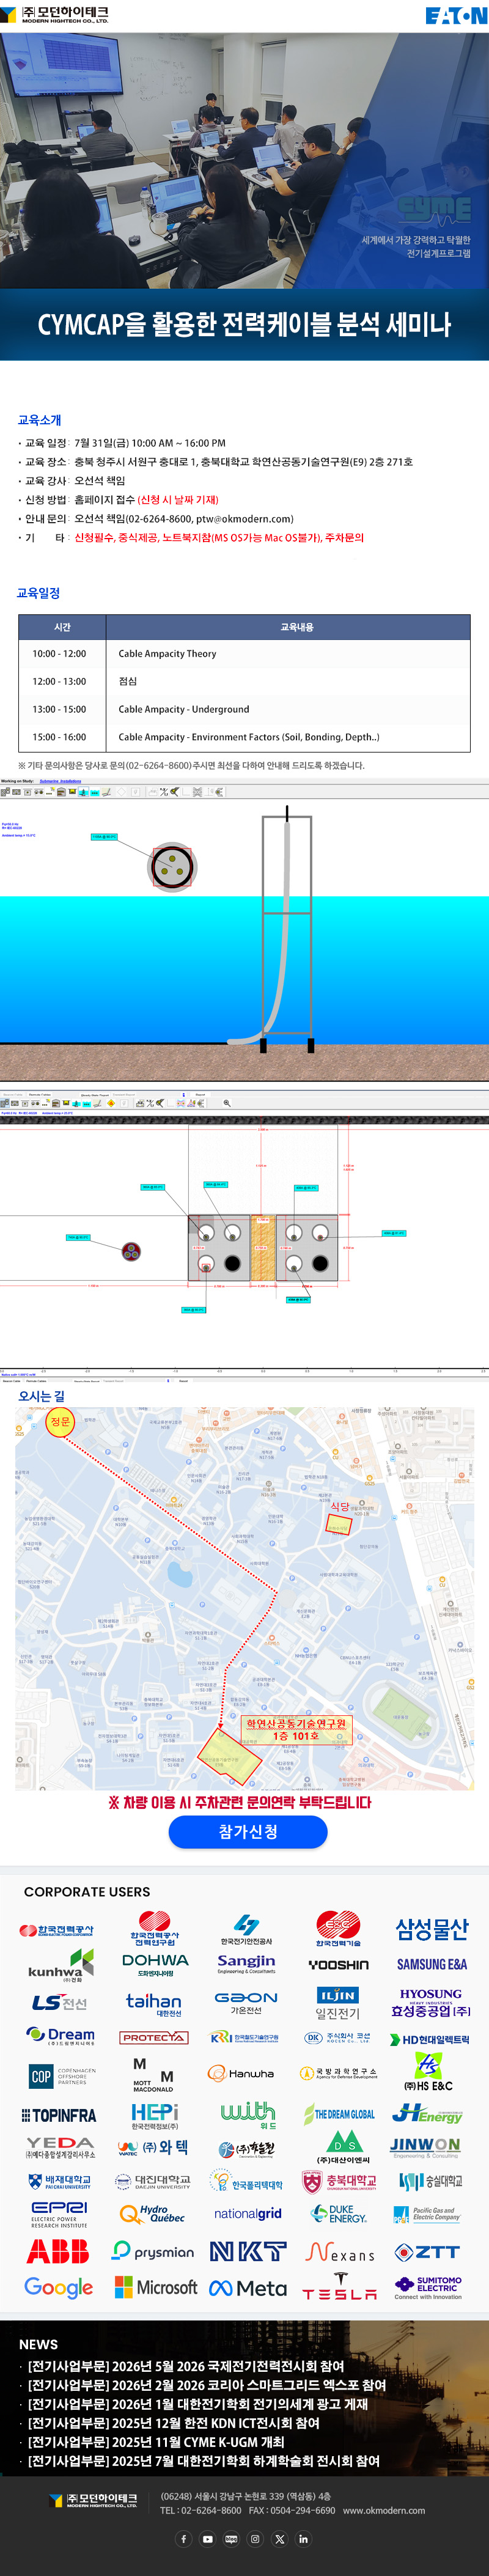The width and height of the screenshot is (489, 2576).
Task: Click the Hanwha logo
Action: coord(241,2073)
